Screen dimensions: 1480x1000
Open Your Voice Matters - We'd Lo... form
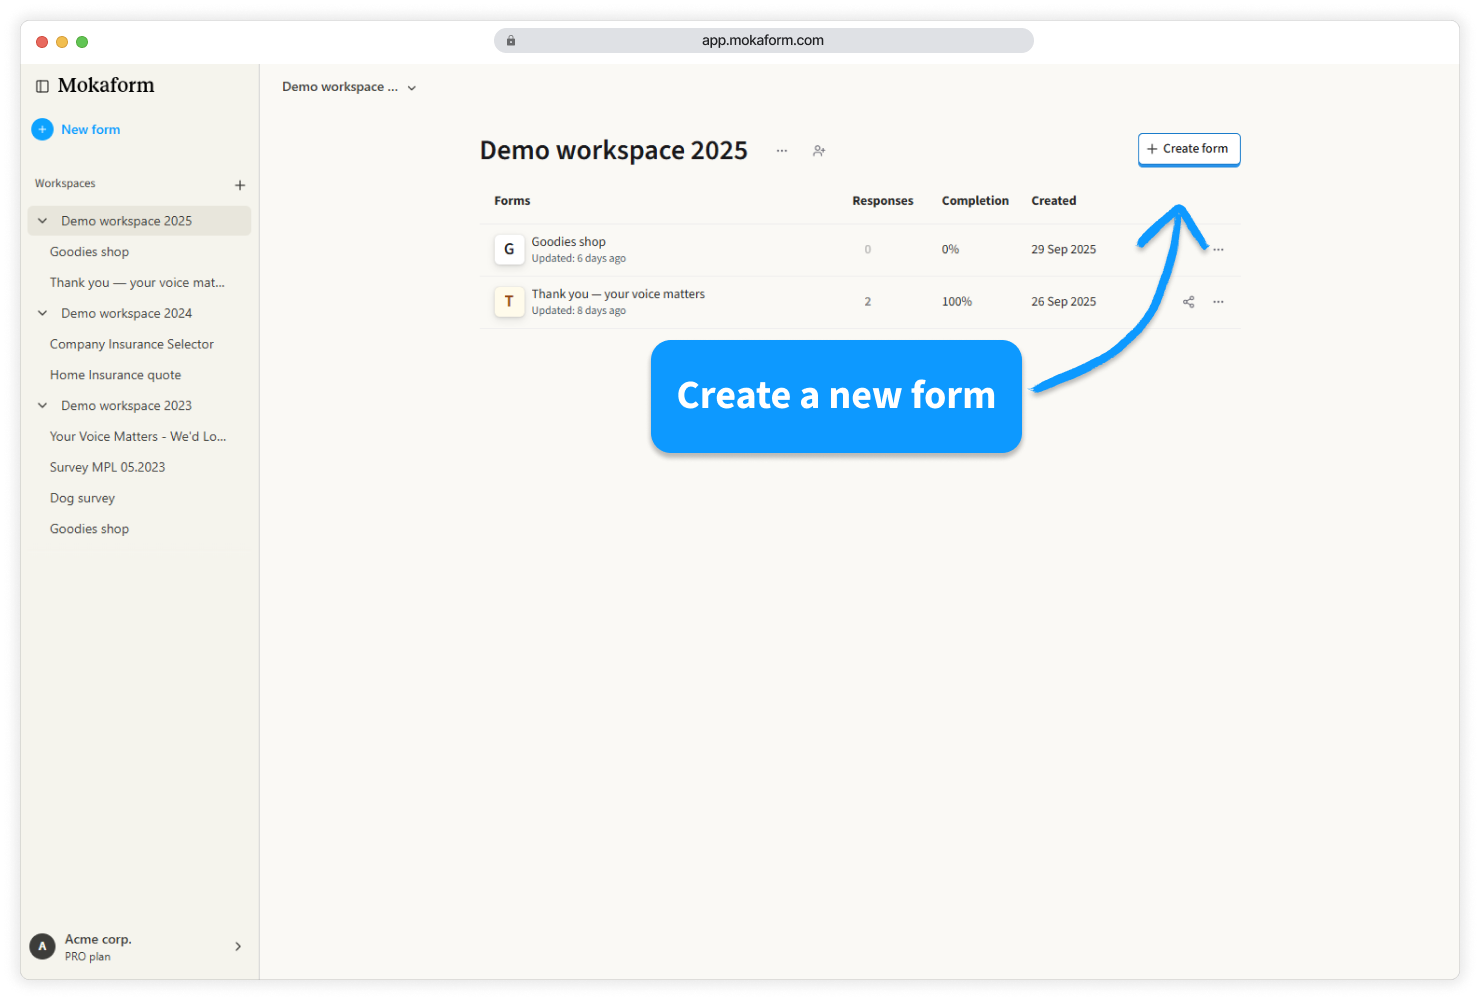point(139,437)
